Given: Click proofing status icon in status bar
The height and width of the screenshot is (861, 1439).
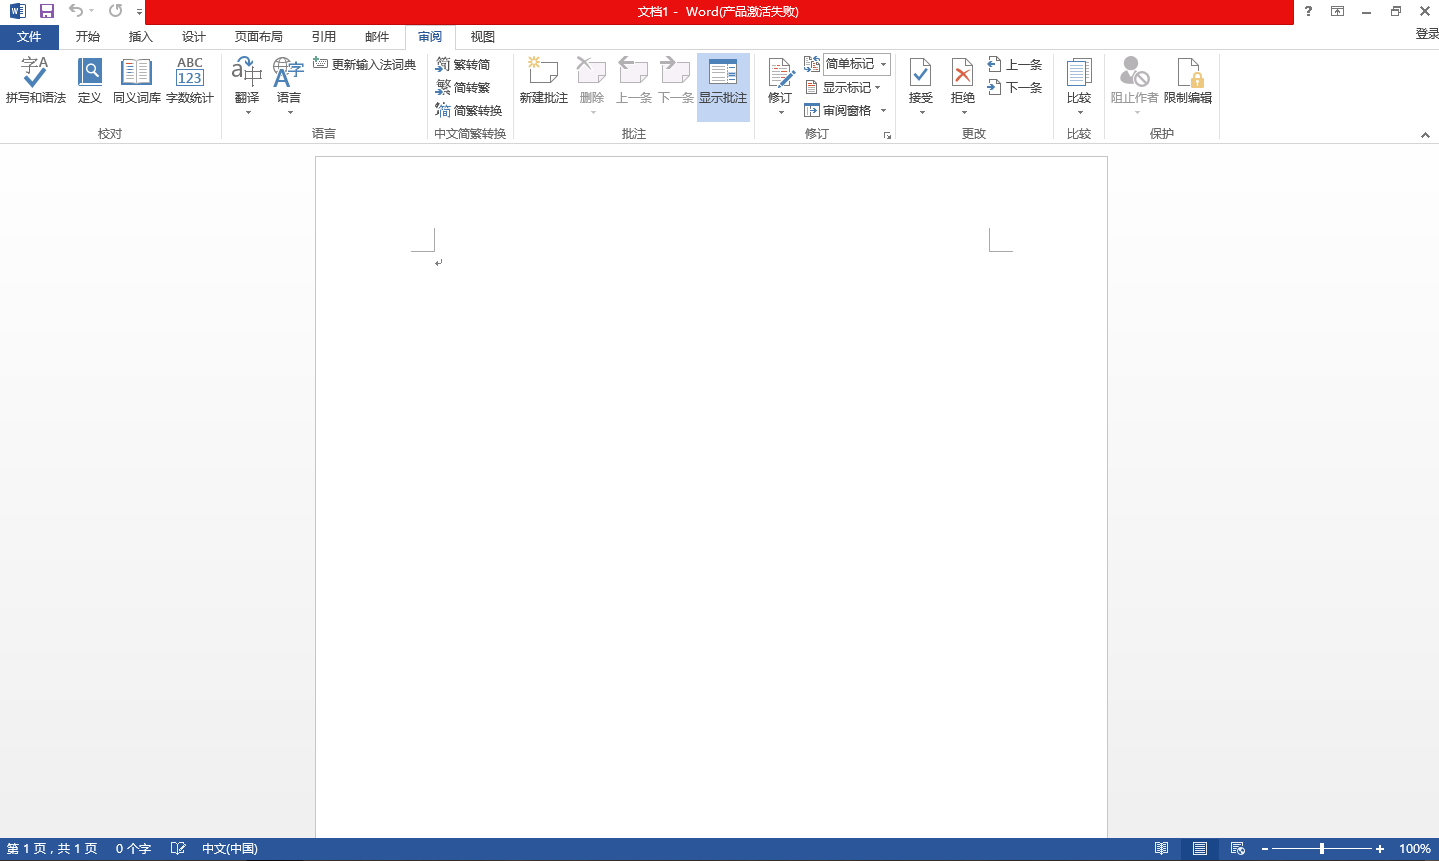Looking at the screenshot, I should [178, 849].
